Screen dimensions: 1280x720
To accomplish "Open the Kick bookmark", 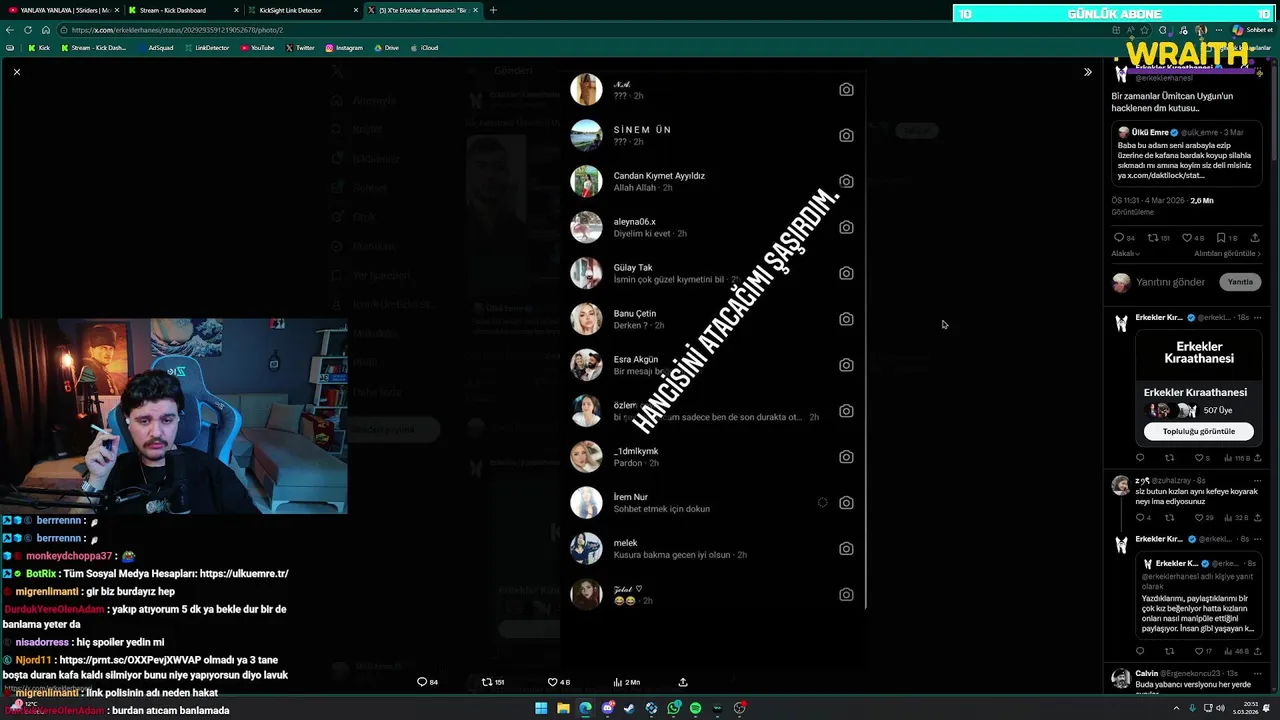I will coord(39,48).
